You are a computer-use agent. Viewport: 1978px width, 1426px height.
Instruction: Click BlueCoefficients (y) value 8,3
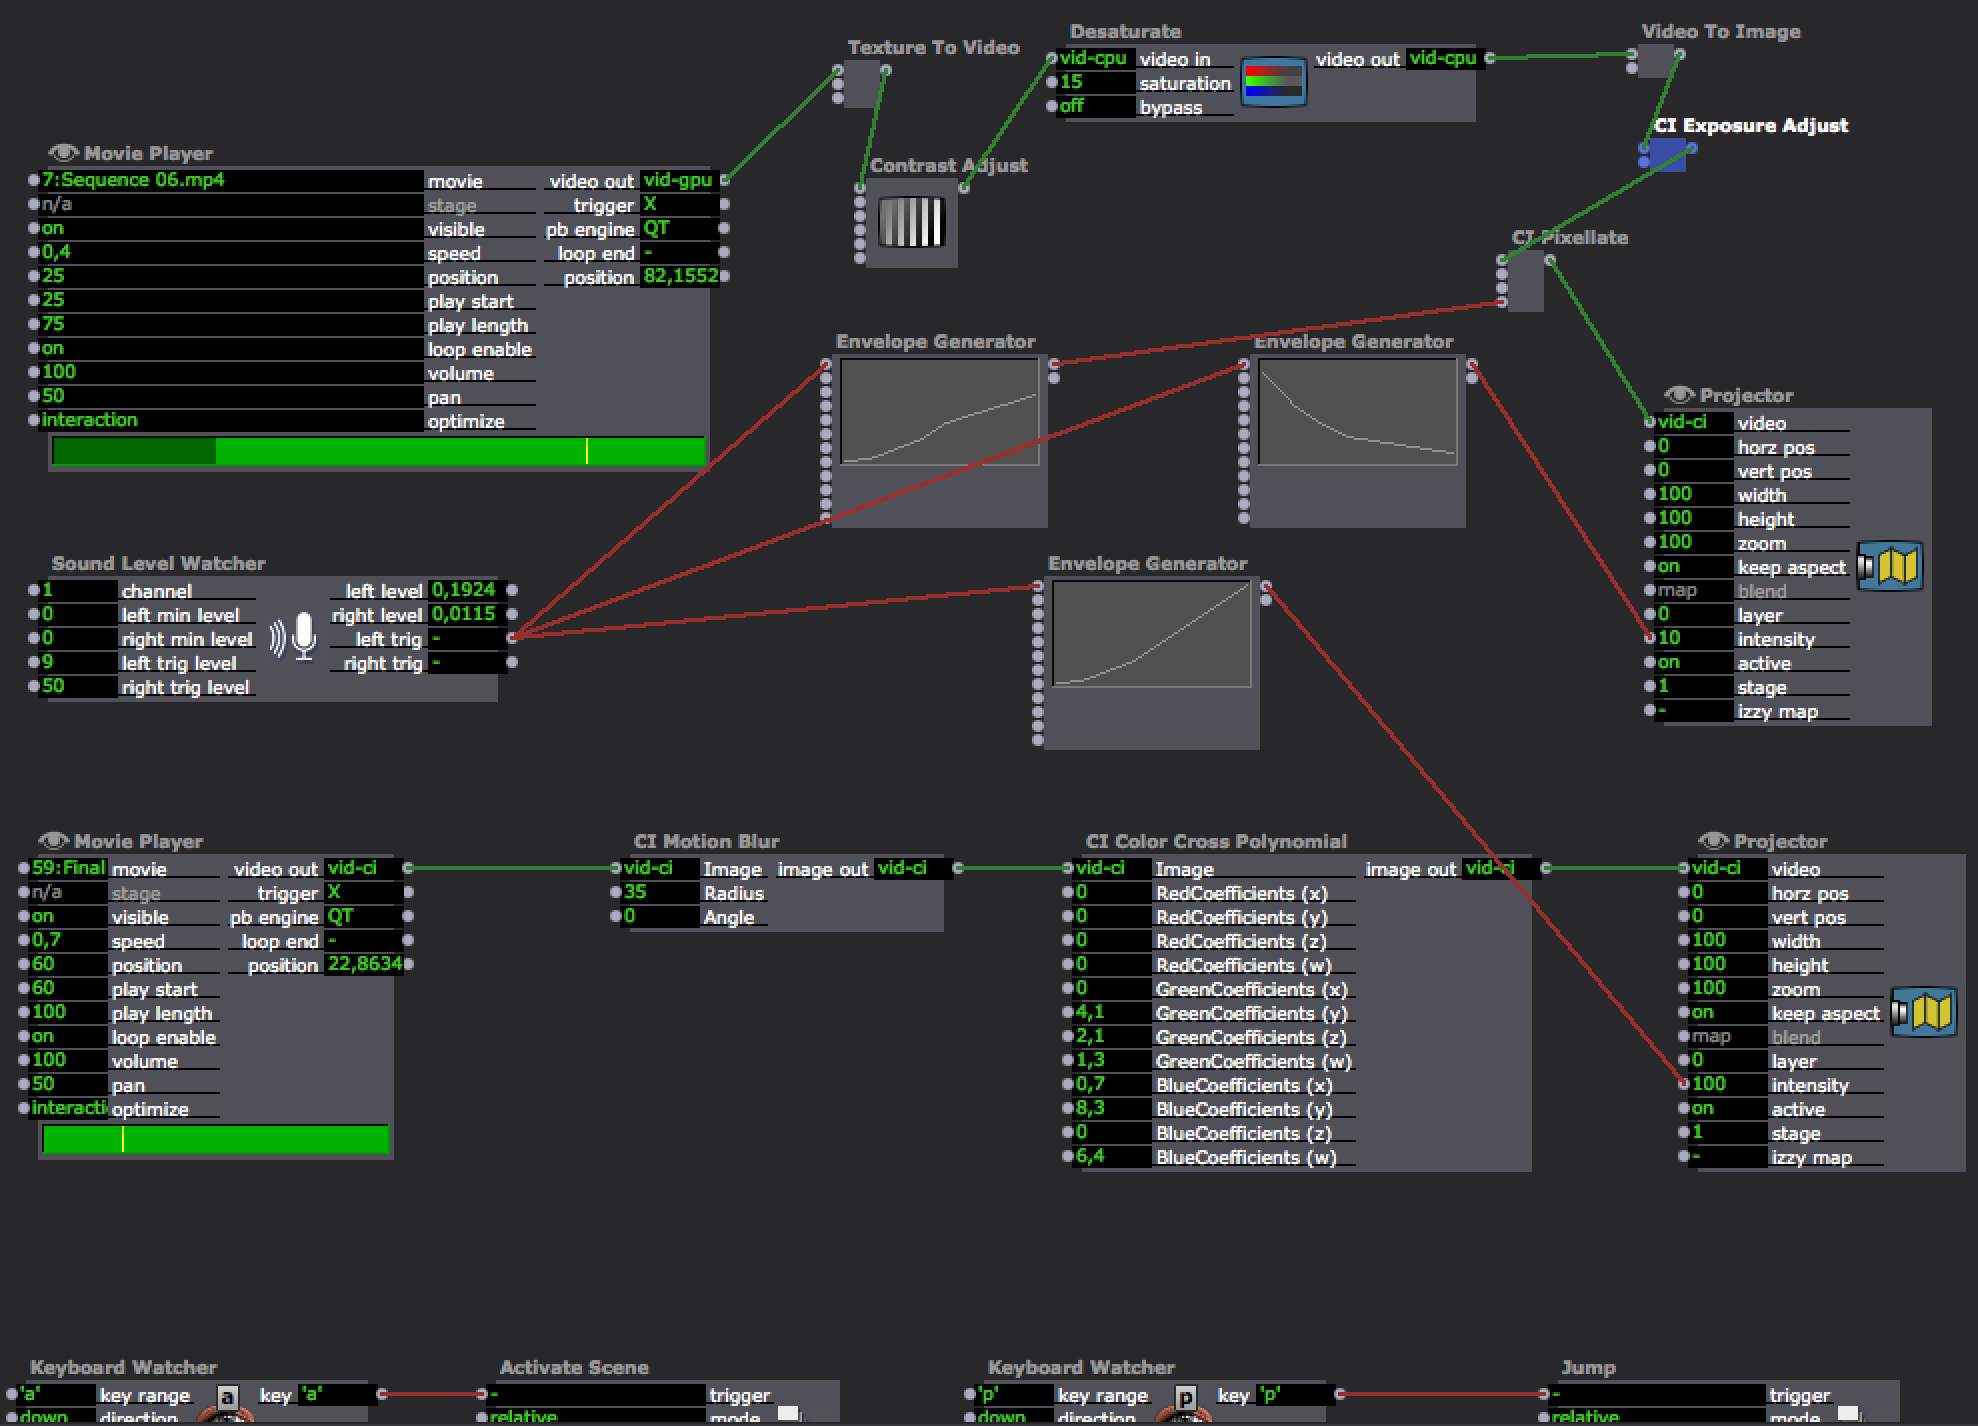point(1112,1108)
